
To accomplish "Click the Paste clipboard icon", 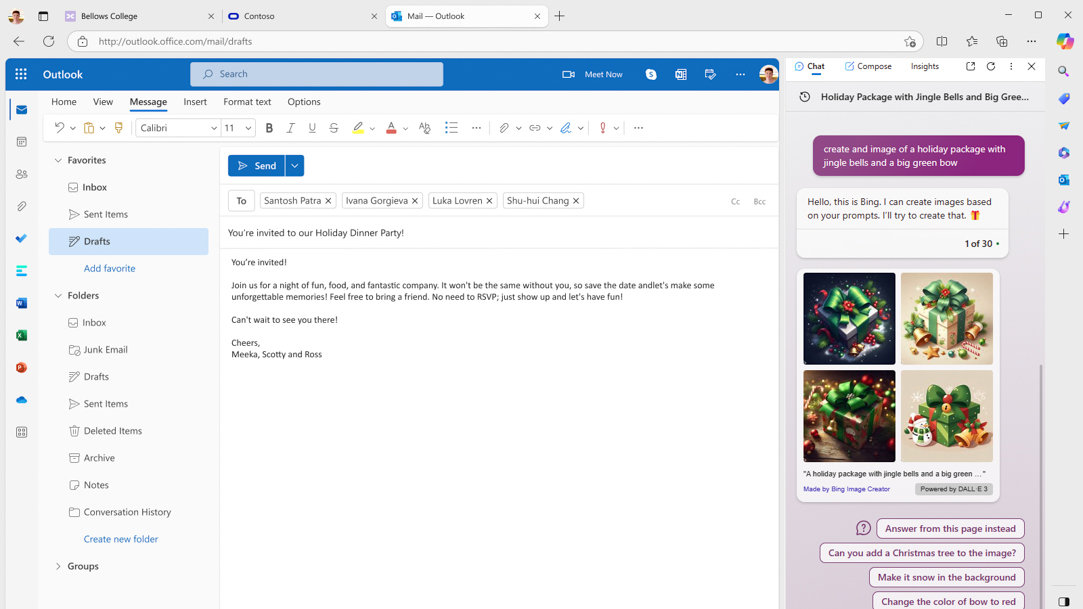I will click(x=88, y=128).
